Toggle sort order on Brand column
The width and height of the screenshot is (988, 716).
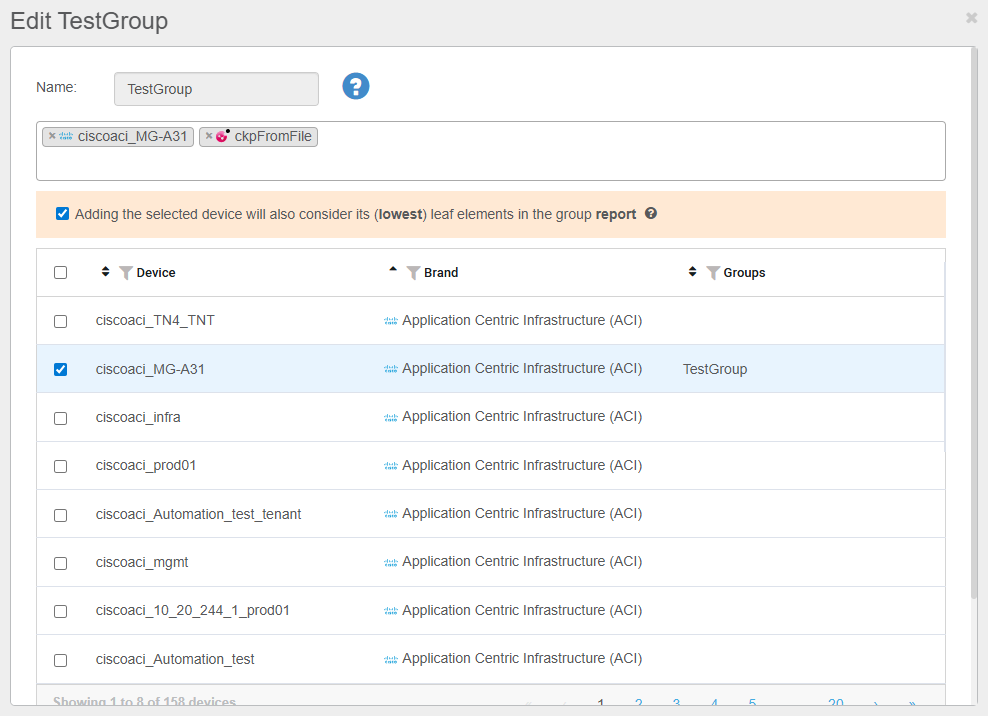click(x=393, y=271)
